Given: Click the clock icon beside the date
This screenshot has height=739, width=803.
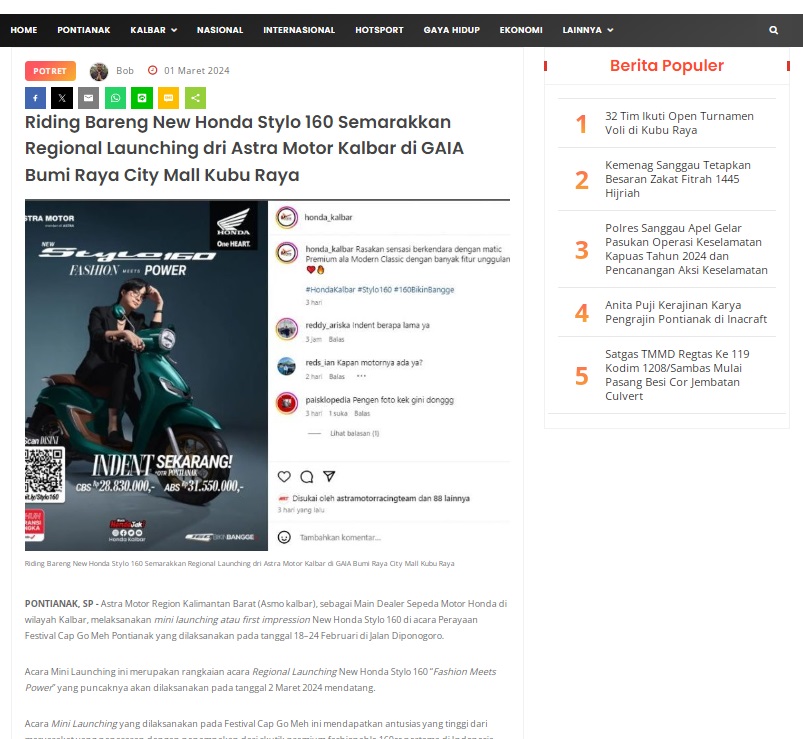Looking at the screenshot, I should point(153,70).
